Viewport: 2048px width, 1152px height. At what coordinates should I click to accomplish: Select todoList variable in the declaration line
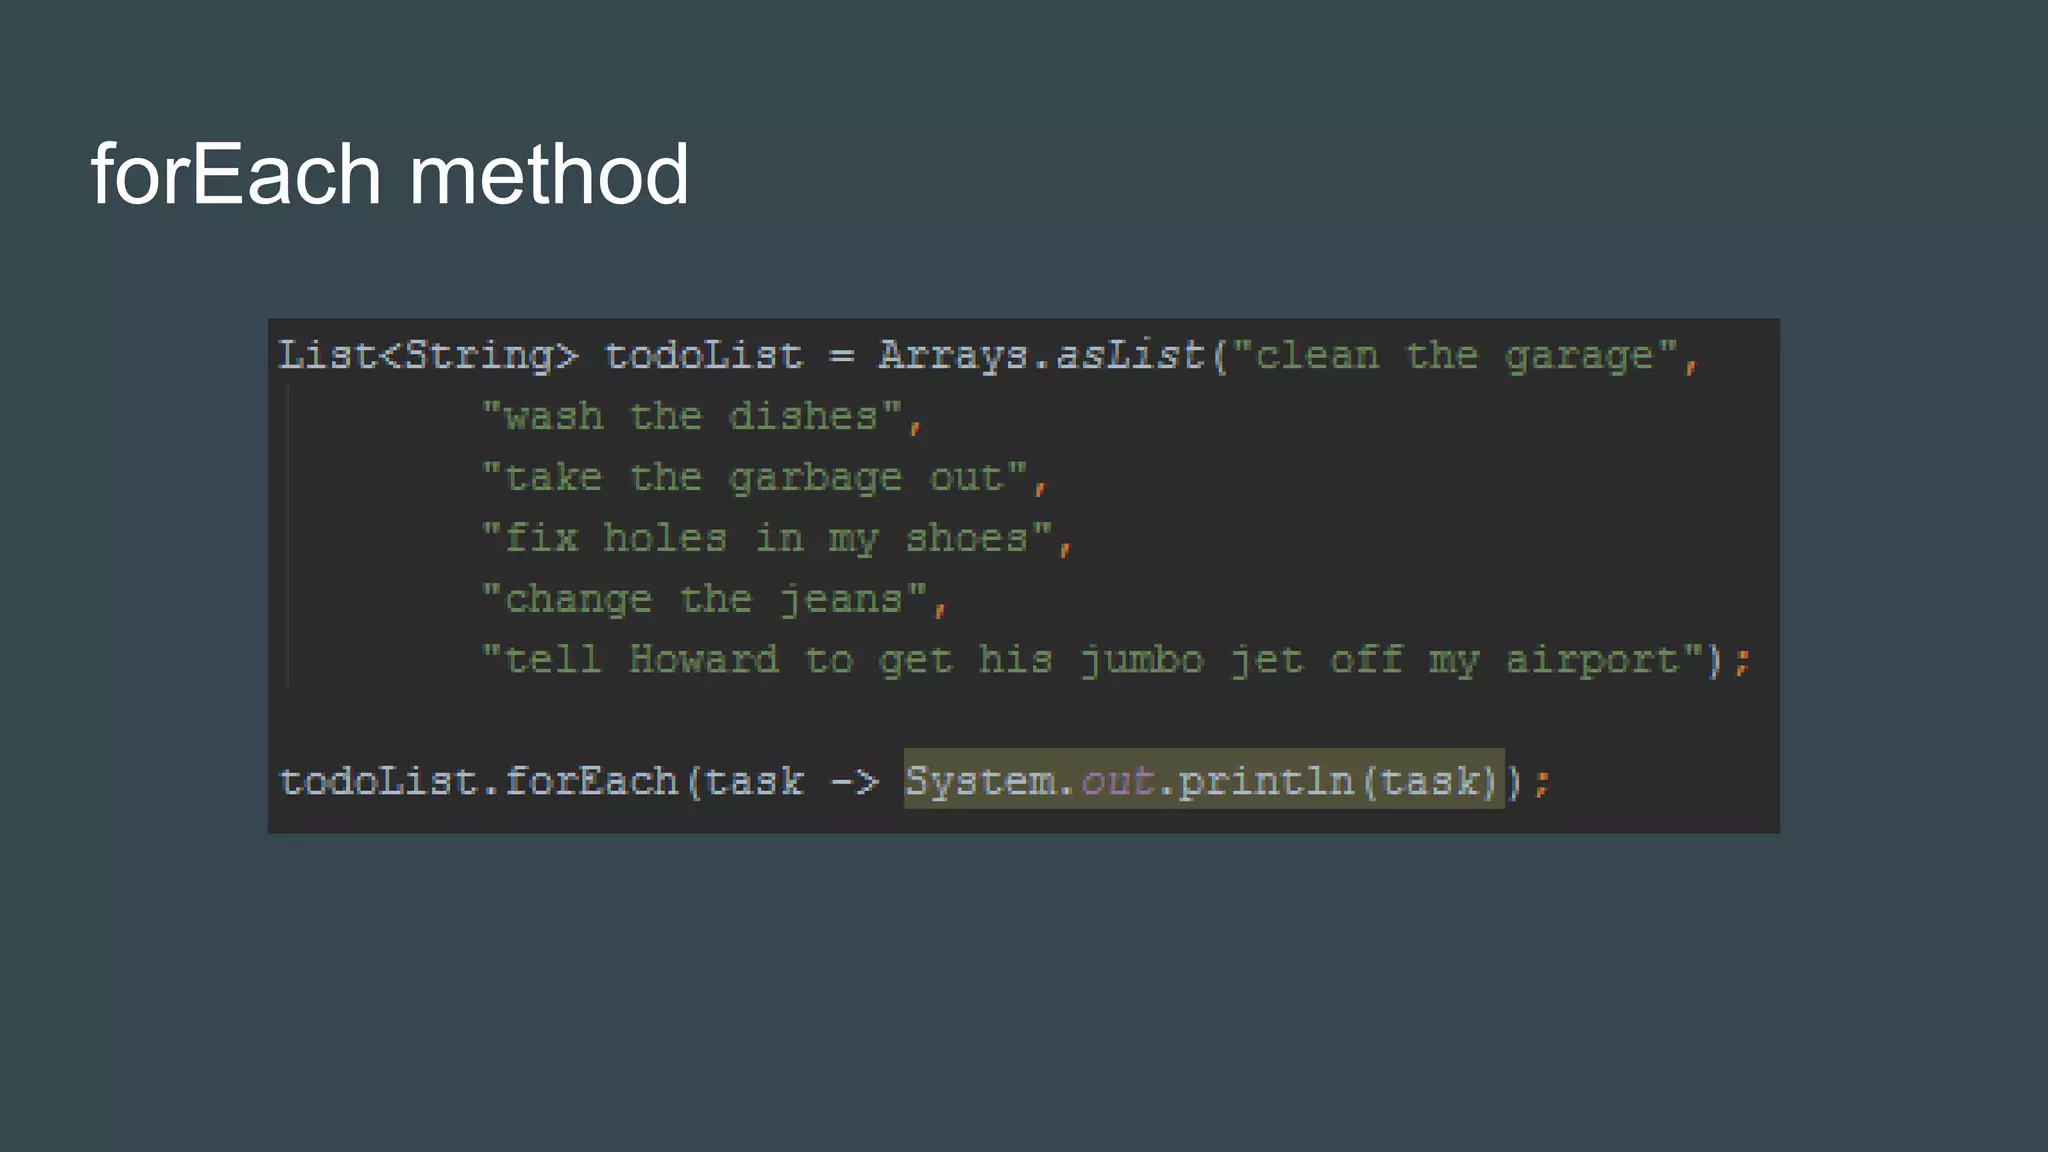(703, 356)
